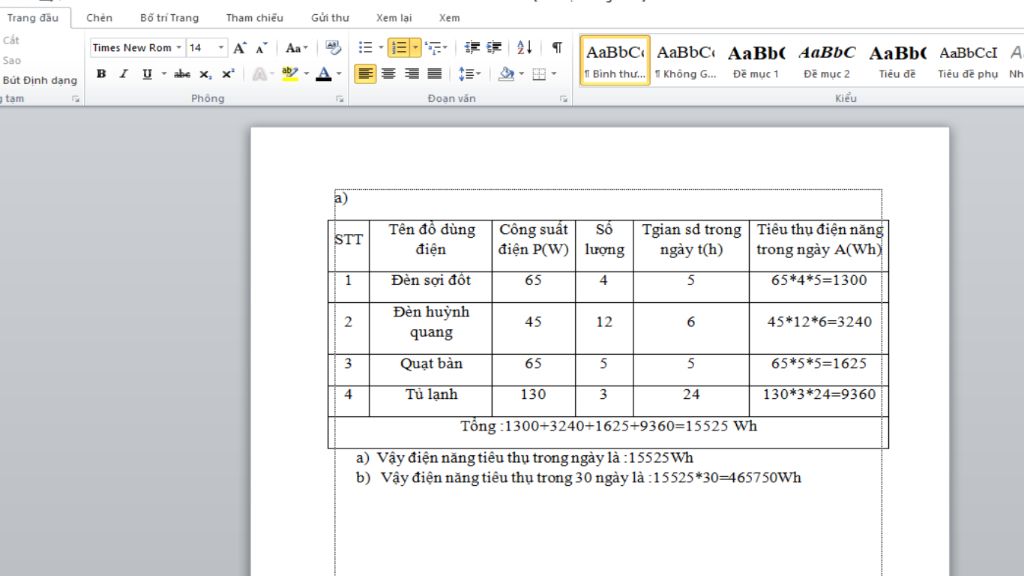Toggle show paragraph marks
This screenshot has height=576, width=1024.
(557, 47)
